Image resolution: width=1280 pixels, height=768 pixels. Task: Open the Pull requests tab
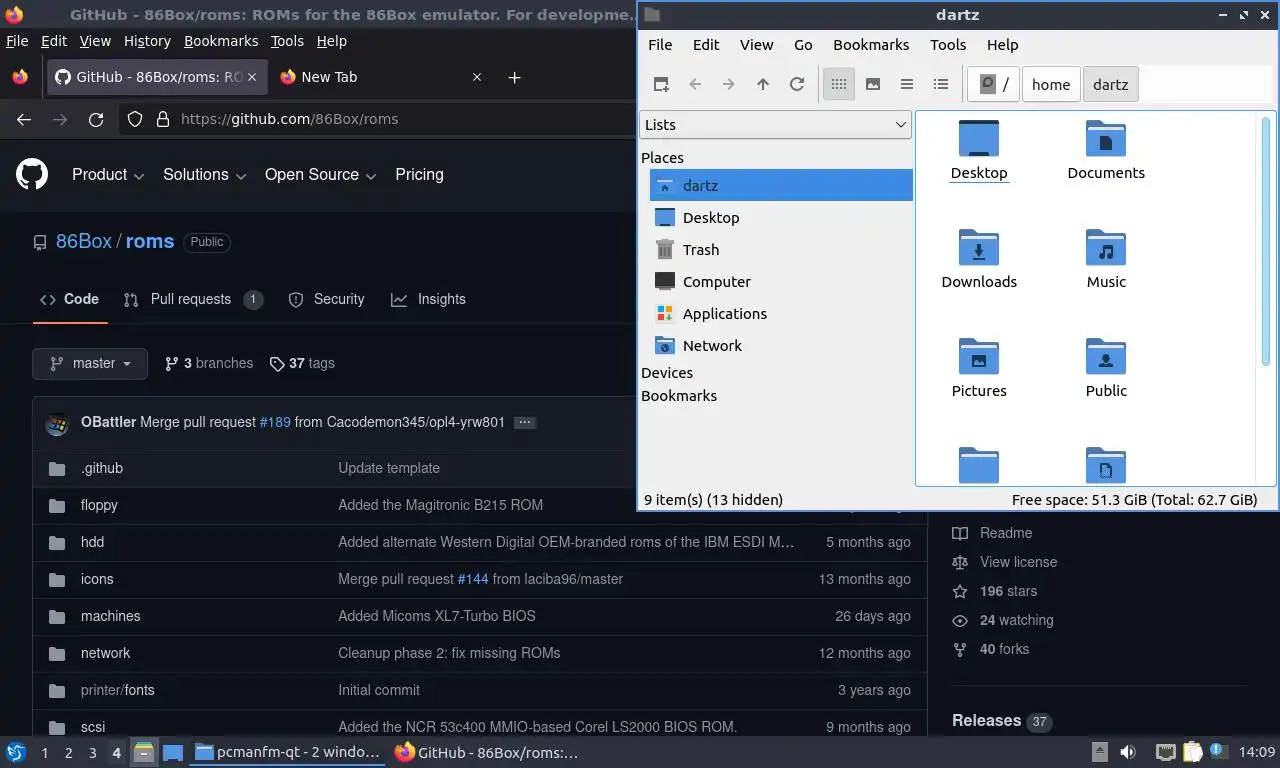[193, 299]
